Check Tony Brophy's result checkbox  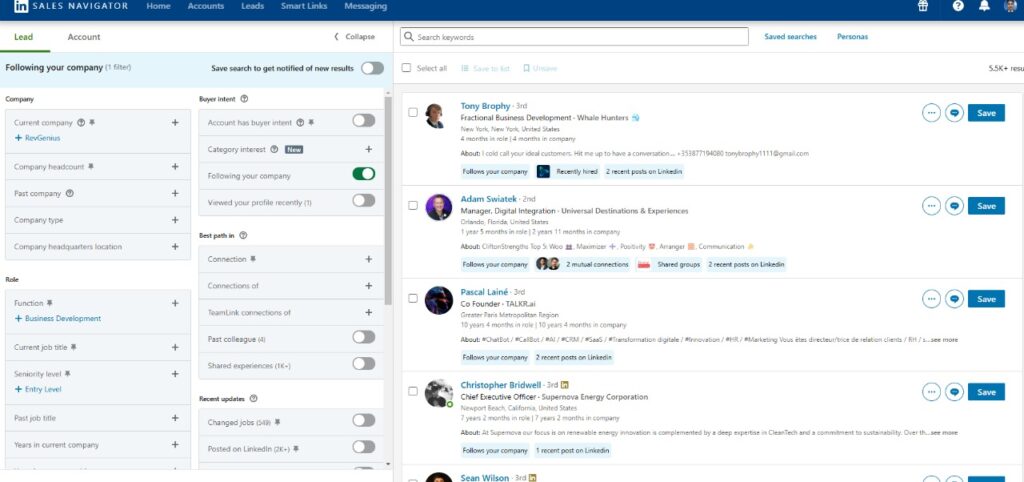[x=413, y=112]
